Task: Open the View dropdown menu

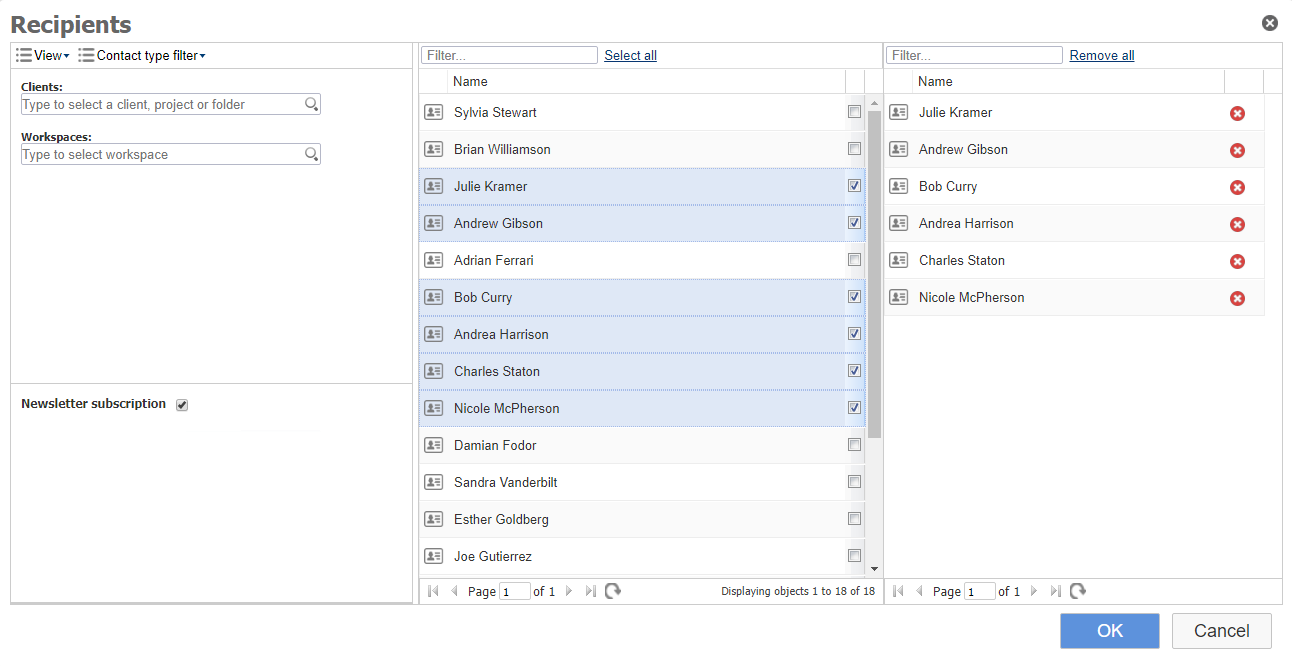Action: [43, 56]
